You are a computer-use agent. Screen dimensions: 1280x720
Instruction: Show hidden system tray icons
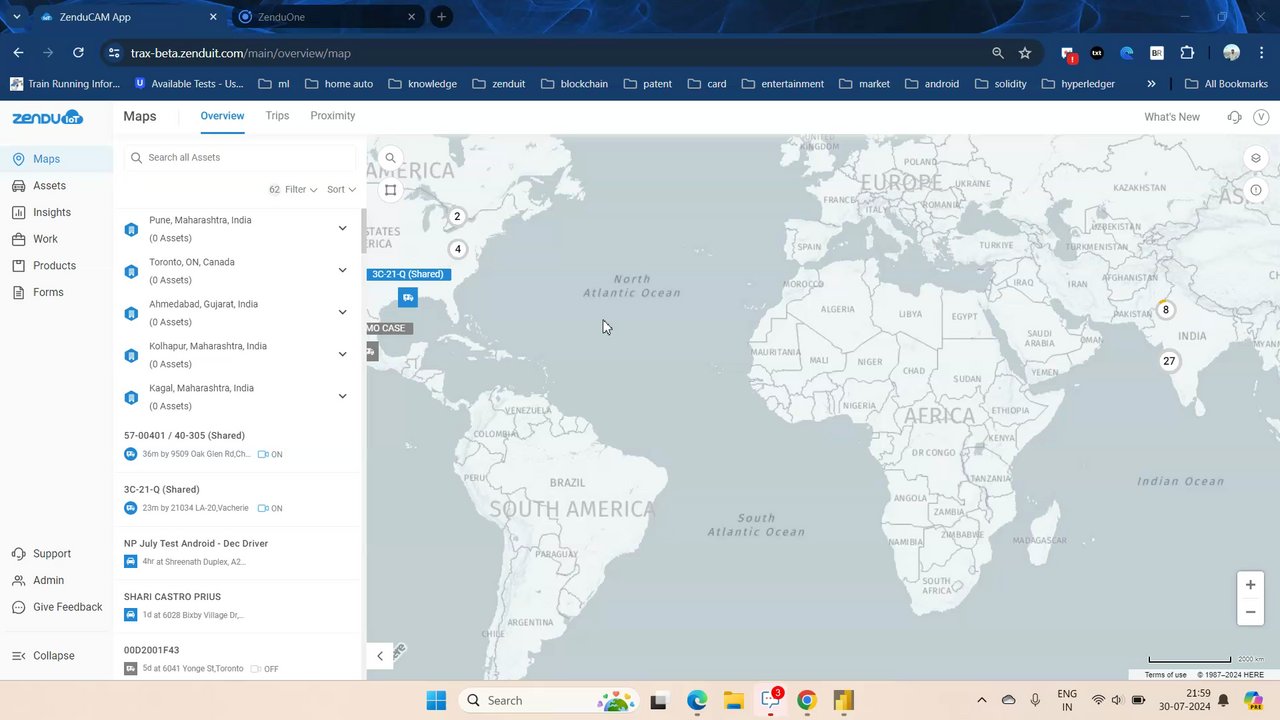tap(981, 700)
